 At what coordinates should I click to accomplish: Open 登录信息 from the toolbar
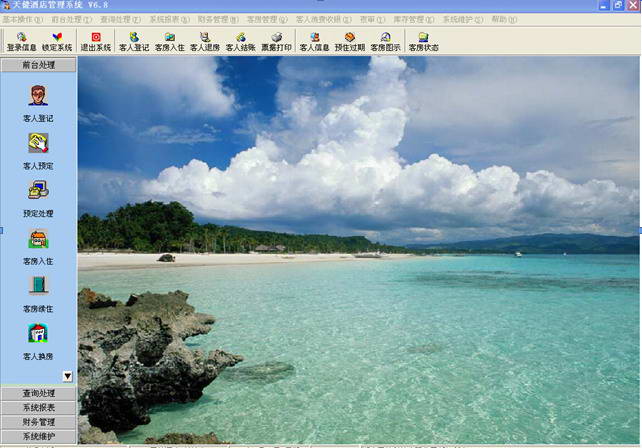click(x=22, y=42)
